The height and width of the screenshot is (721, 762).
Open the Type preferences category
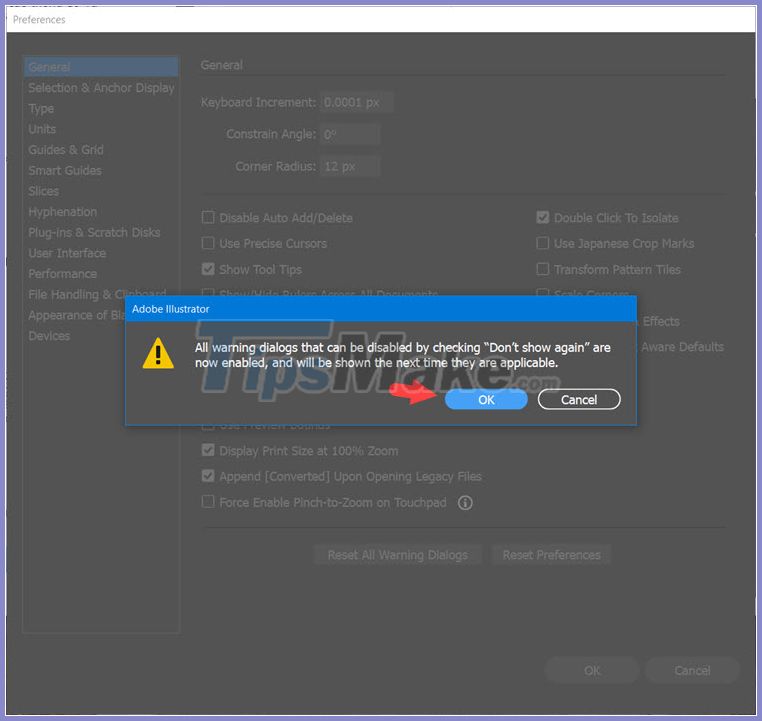point(41,108)
